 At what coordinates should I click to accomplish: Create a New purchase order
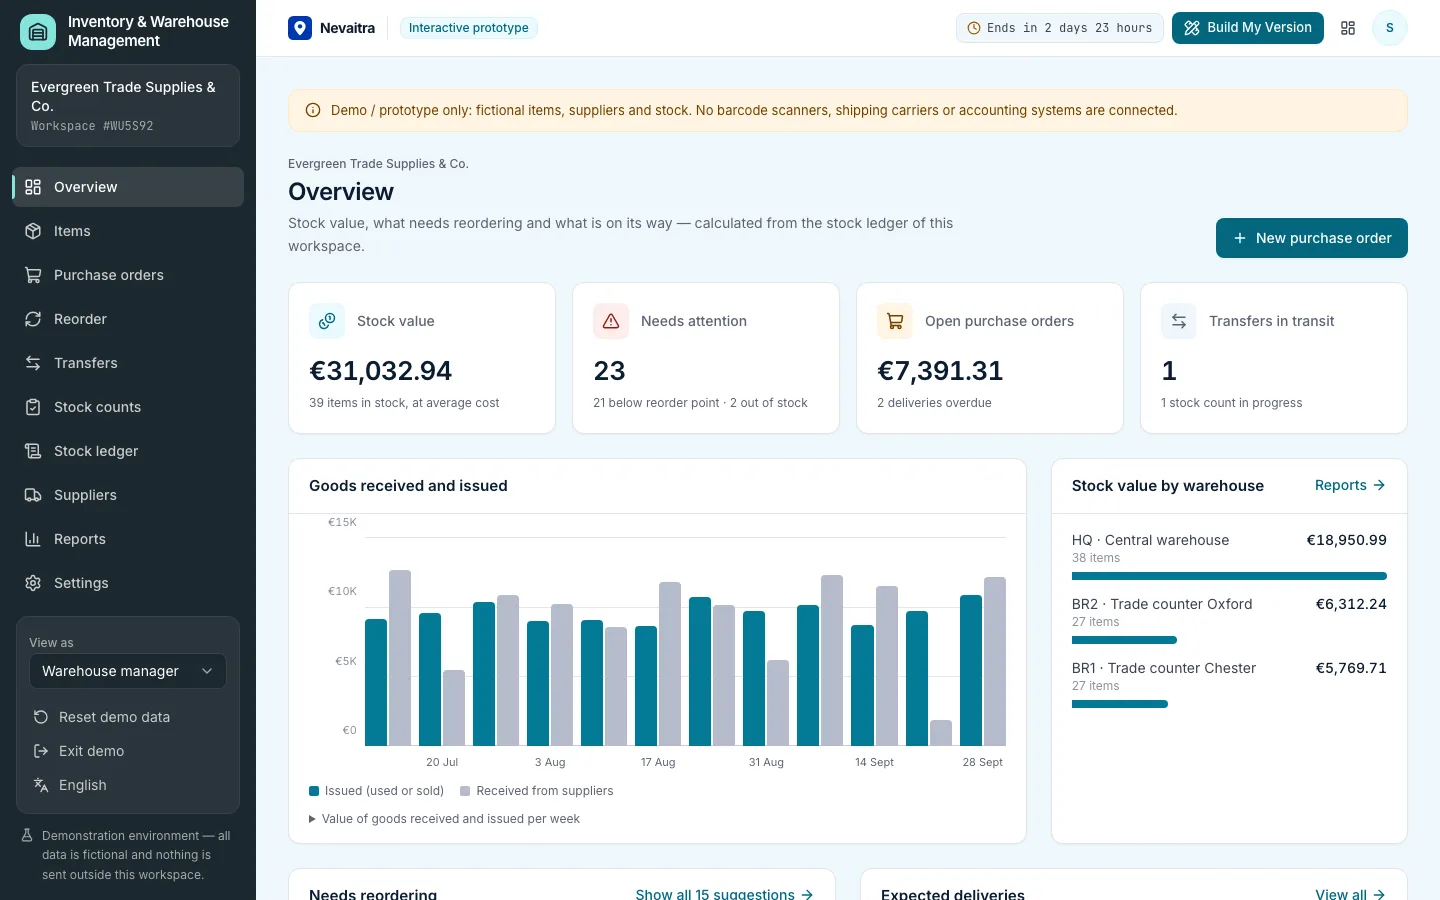pyautogui.click(x=1312, y=238)
